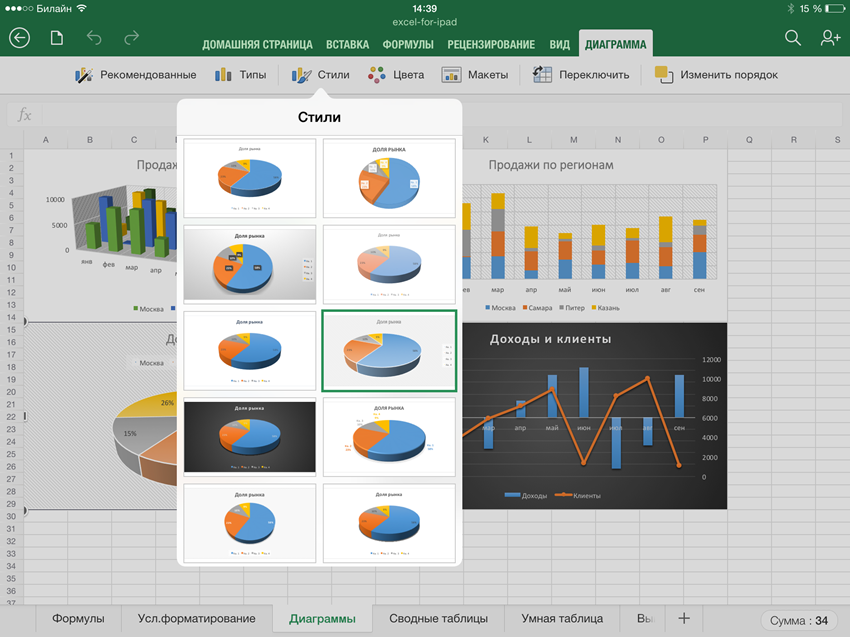Select the Продажи по регионам chart
Image resolution: width=850 pixels, height=637 pixels.
click(x=594, y=236)
